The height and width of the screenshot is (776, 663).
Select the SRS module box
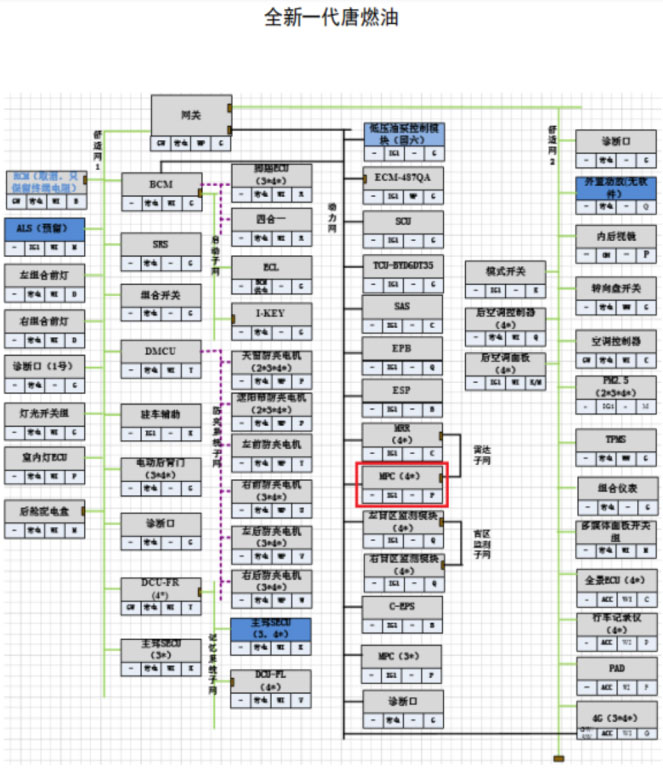click(161, 252)
